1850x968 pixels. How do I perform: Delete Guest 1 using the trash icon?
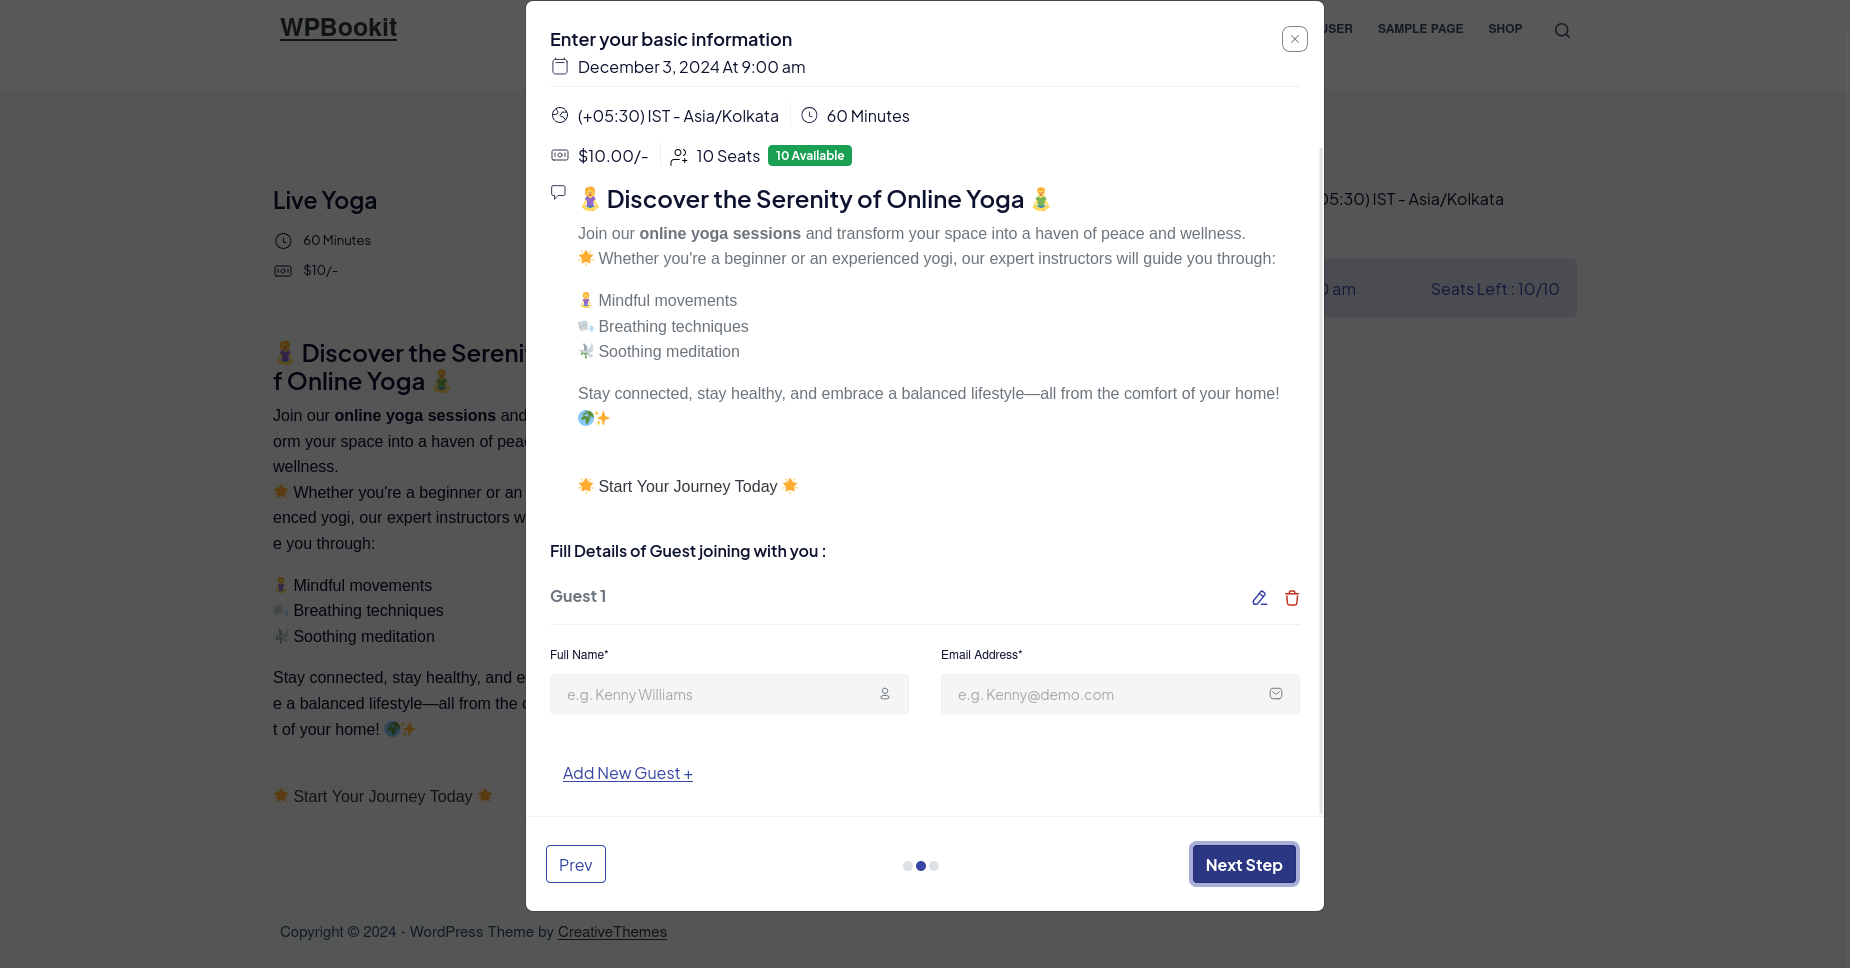click(1292, 598)
